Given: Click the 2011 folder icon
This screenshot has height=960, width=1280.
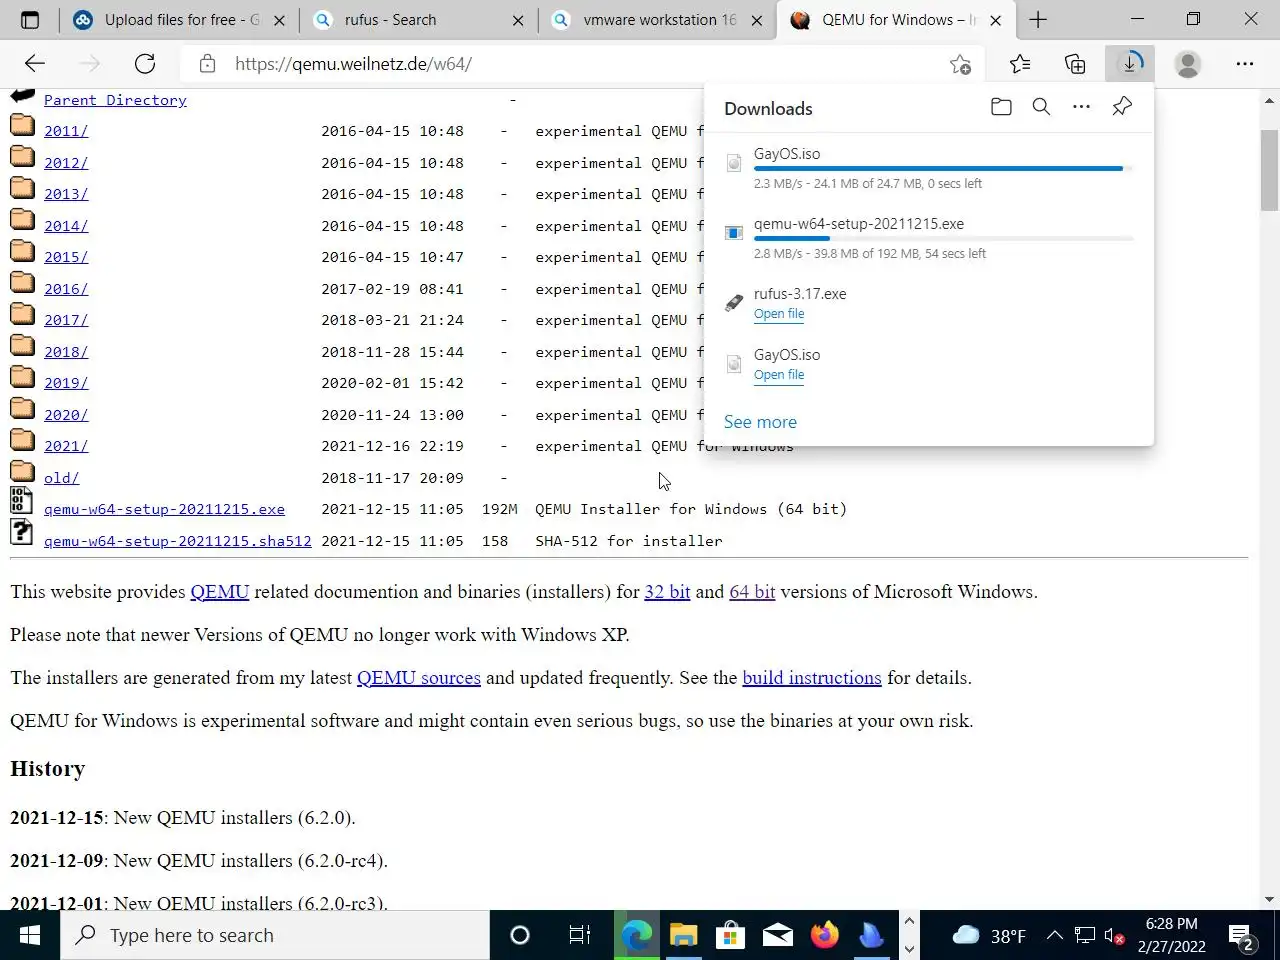Looking at the screenshot, I should (22, 125).
